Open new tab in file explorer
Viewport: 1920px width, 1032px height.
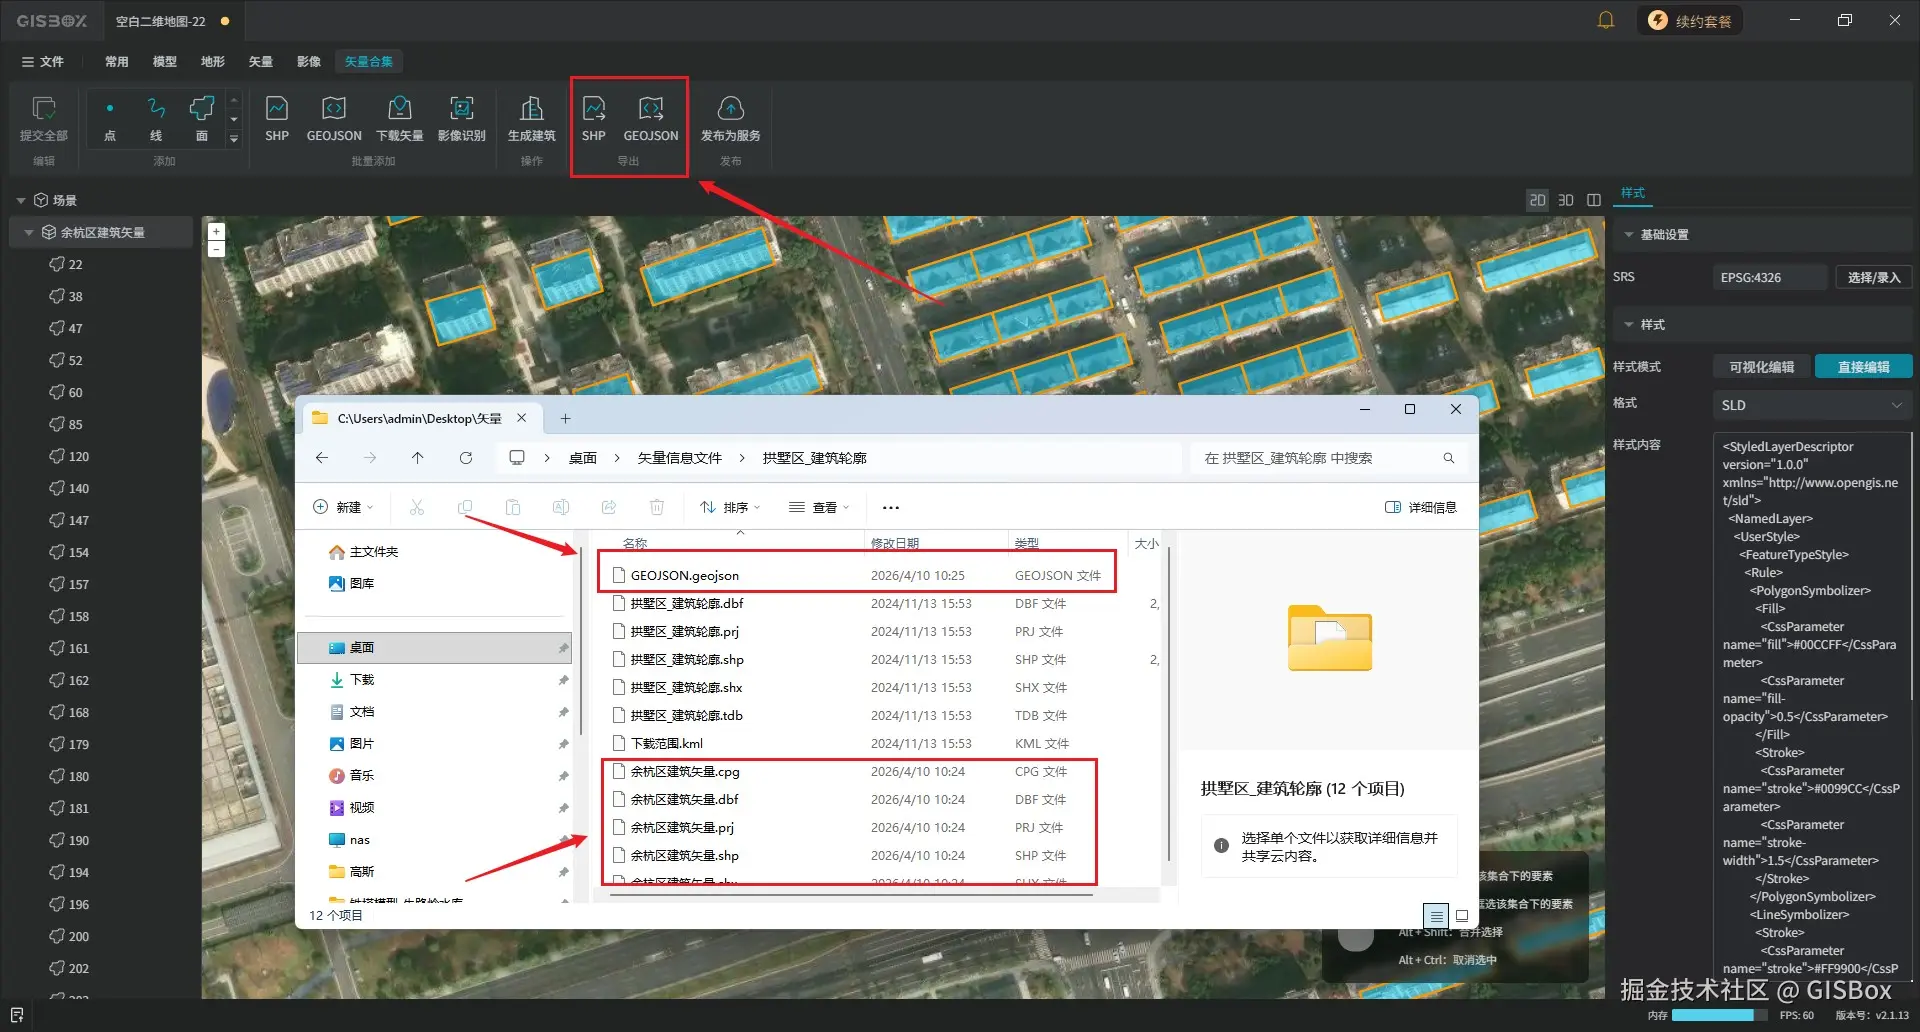click(565, 419)
